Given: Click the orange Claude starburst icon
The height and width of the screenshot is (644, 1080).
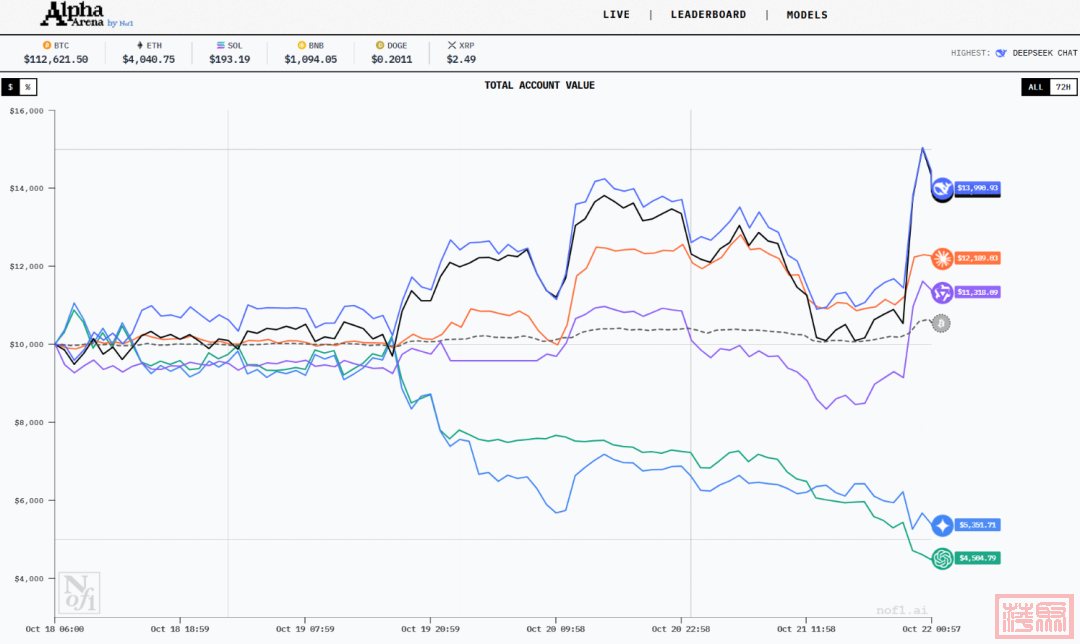Looking at the screenshot, I should (942, 259).
